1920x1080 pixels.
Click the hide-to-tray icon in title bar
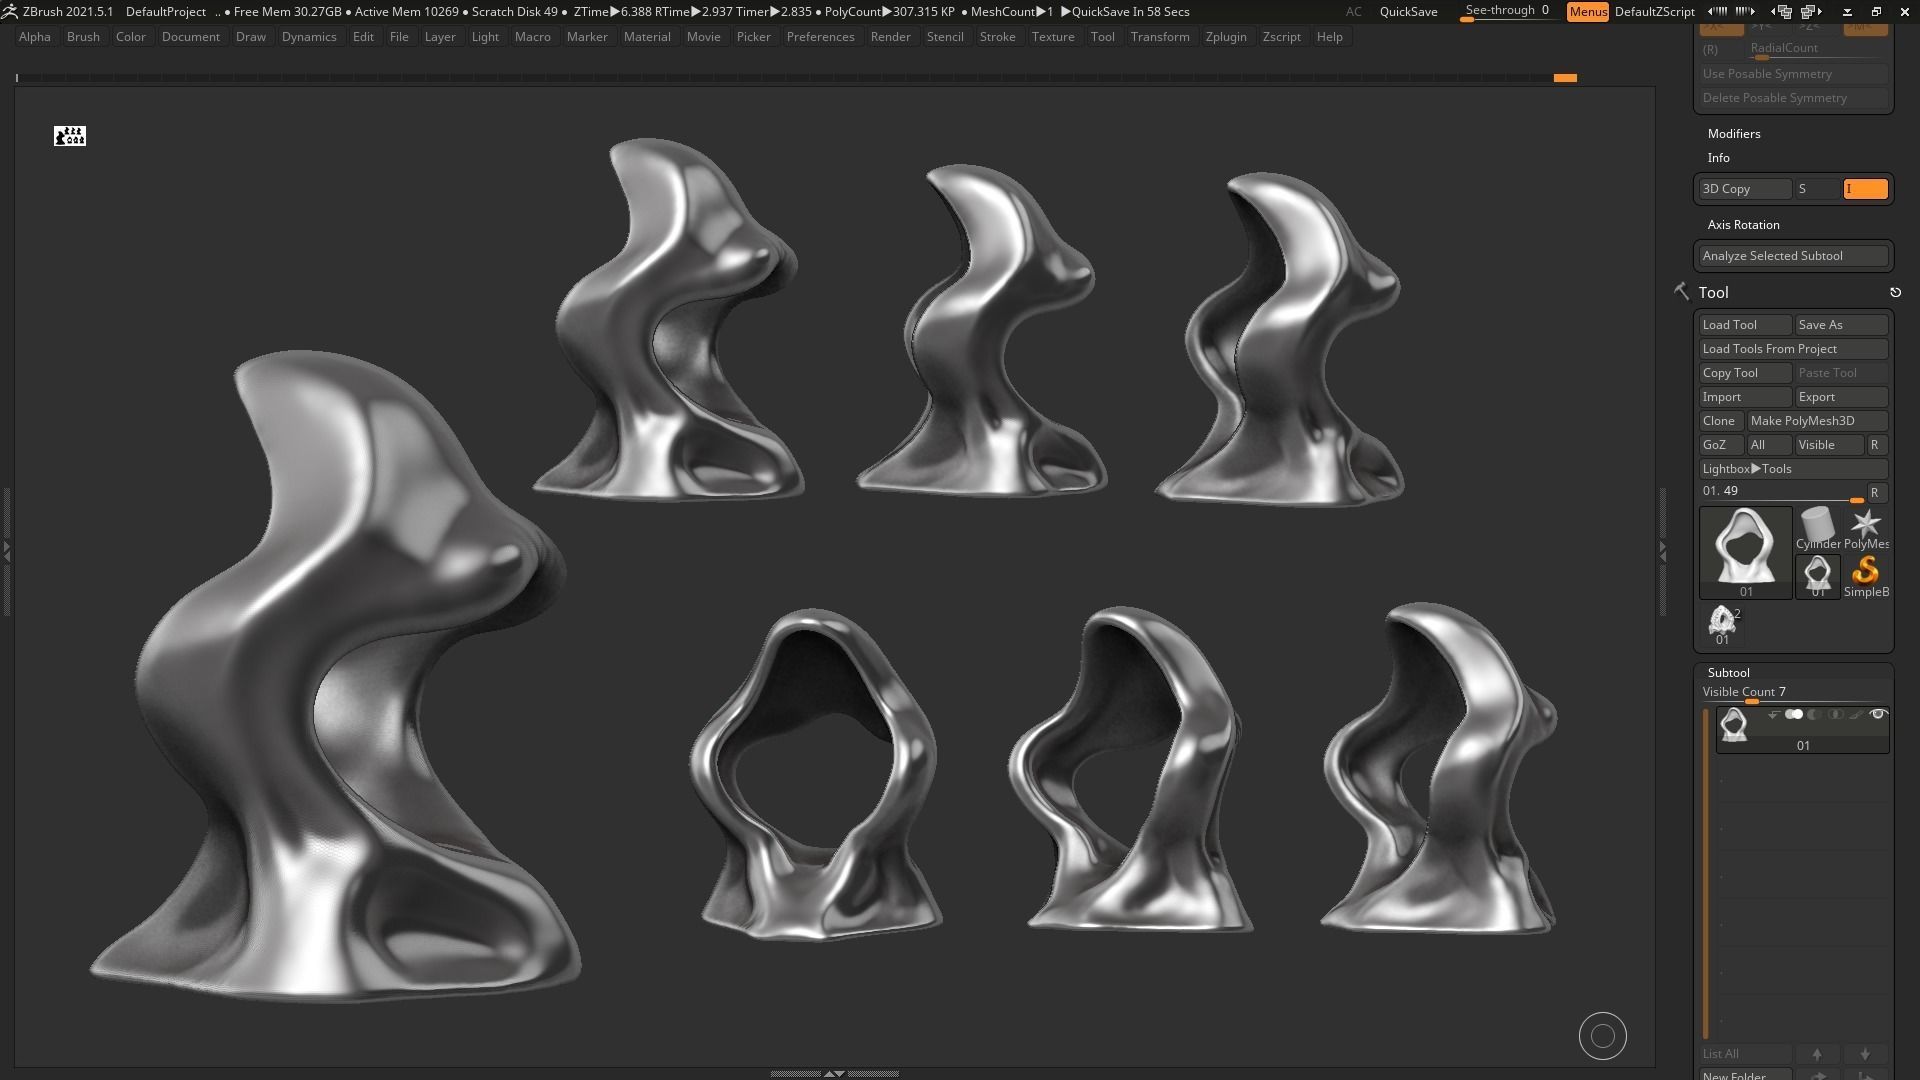pos(1847,12)
